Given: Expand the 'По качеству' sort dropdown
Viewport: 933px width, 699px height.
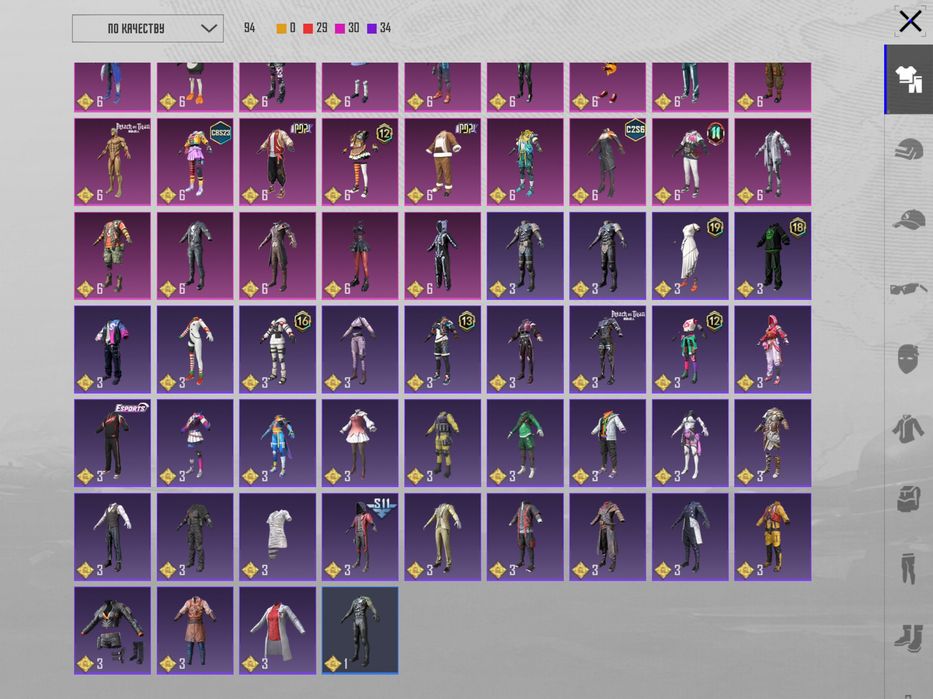Looking at the screenshot, I should click(148, 29).
